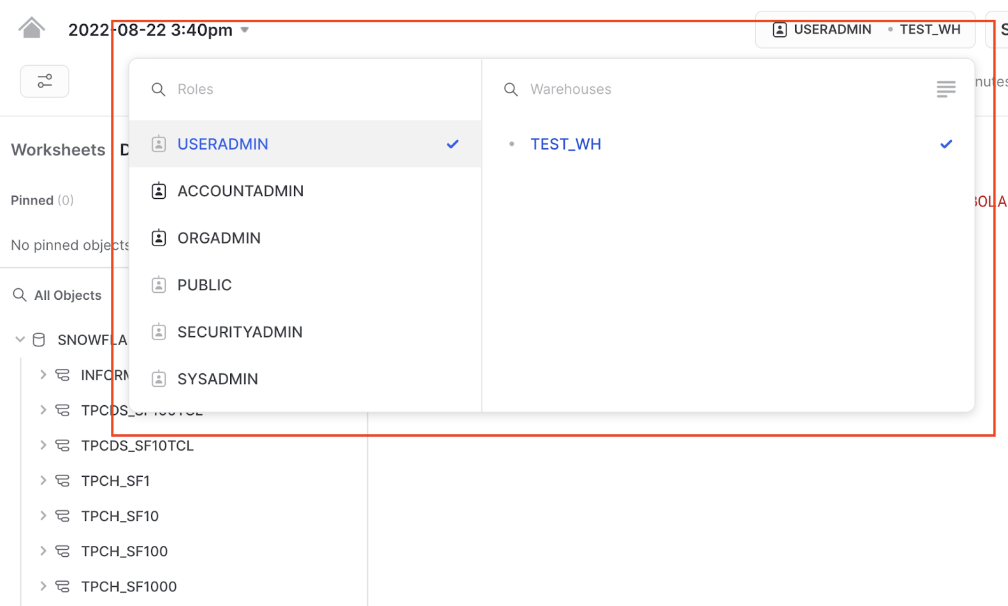Focus the Roles search field
Screen dimensions: 1008x606
coord(305,89)
